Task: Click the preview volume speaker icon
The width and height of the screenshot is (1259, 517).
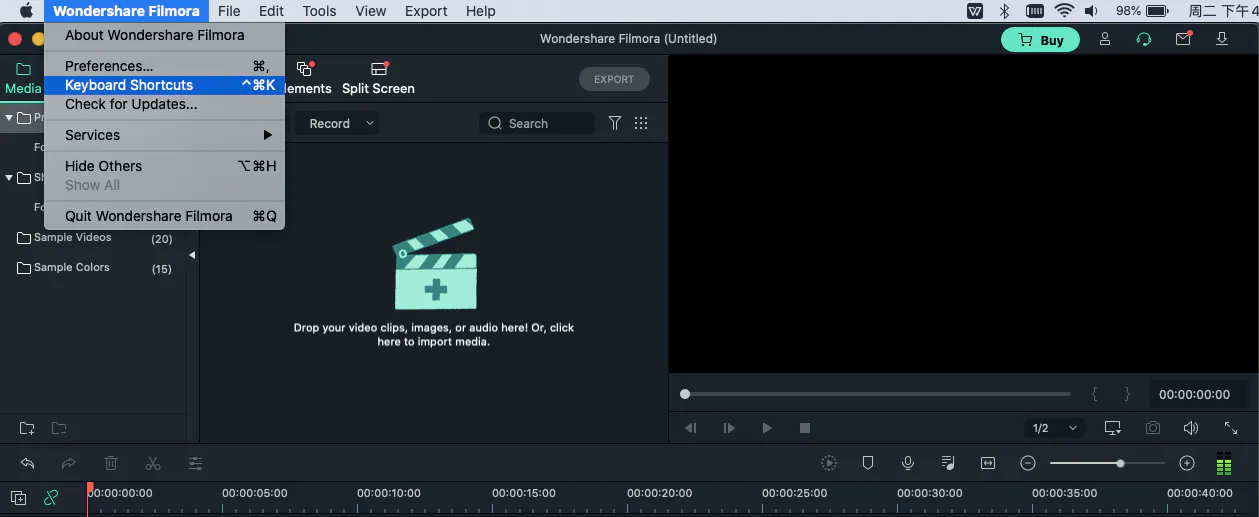Action: [1190, 428]
